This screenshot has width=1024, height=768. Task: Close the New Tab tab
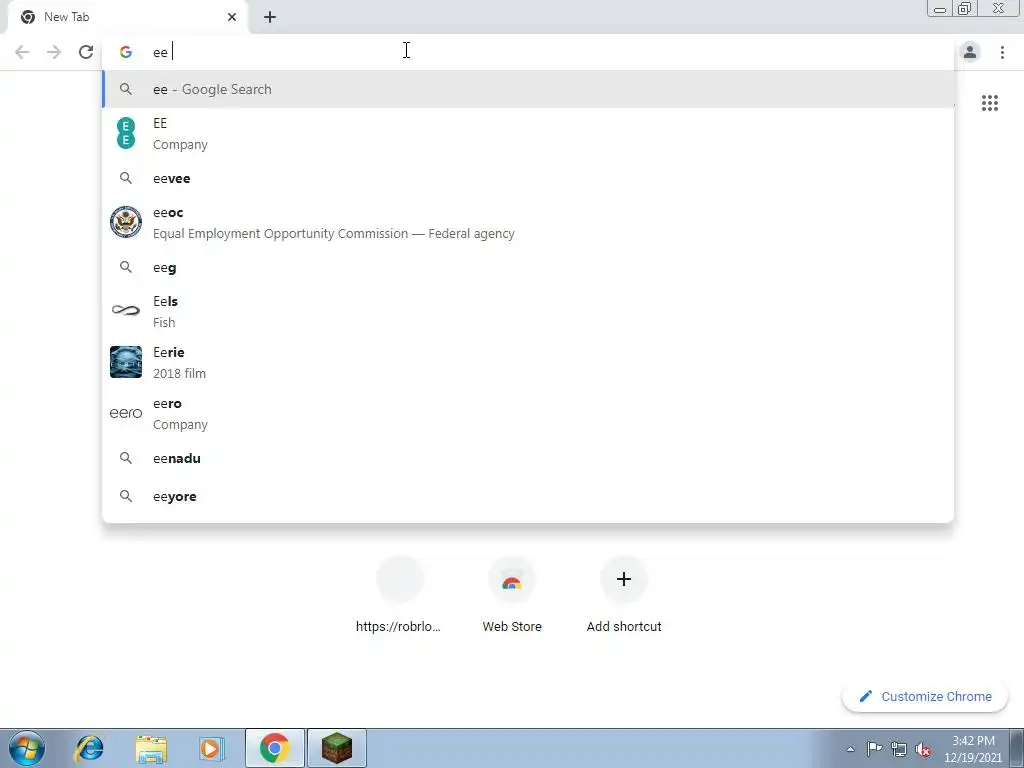coord(232,17)
